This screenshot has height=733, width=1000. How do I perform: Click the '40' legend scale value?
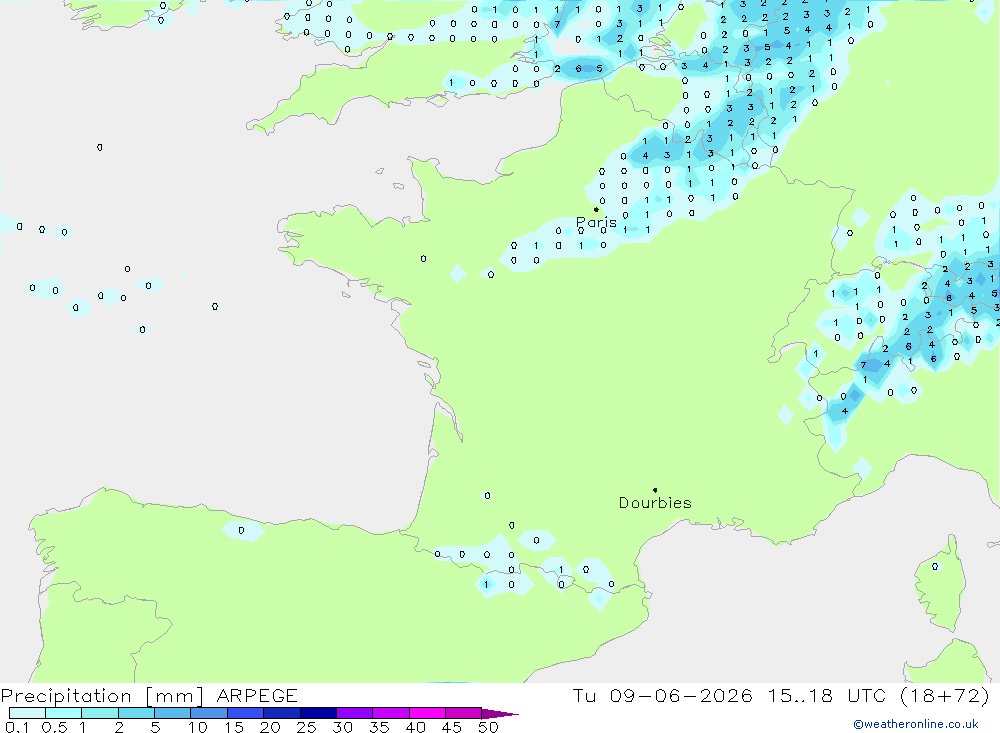(416, 727)
